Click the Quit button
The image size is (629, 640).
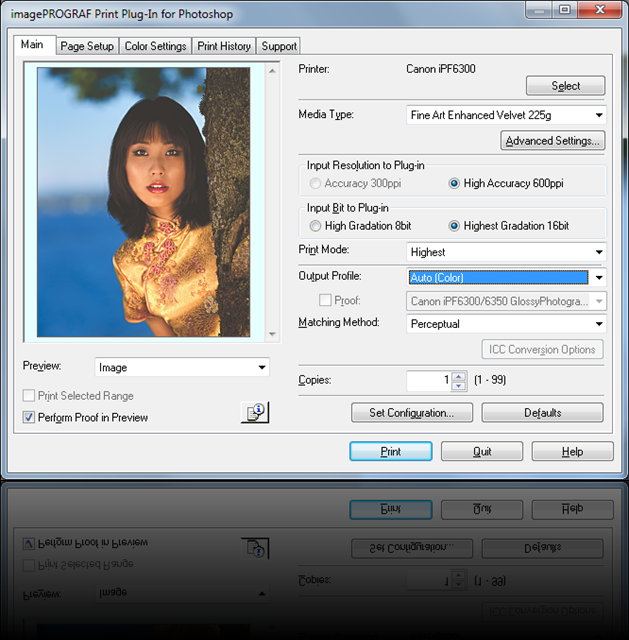tap(482, 451)
